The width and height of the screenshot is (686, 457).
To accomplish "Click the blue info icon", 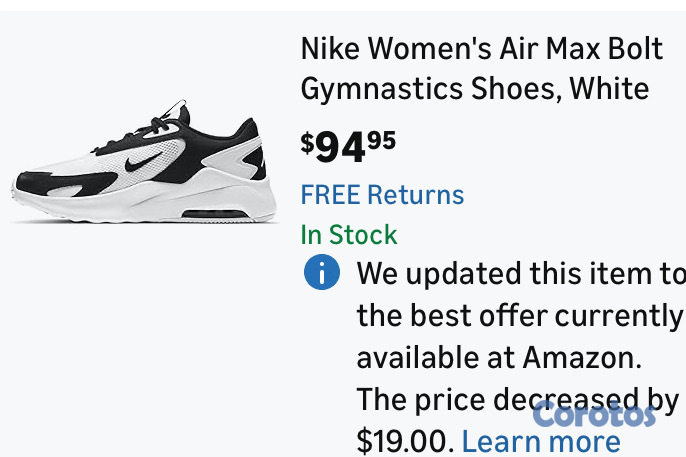I will point(322,272).
